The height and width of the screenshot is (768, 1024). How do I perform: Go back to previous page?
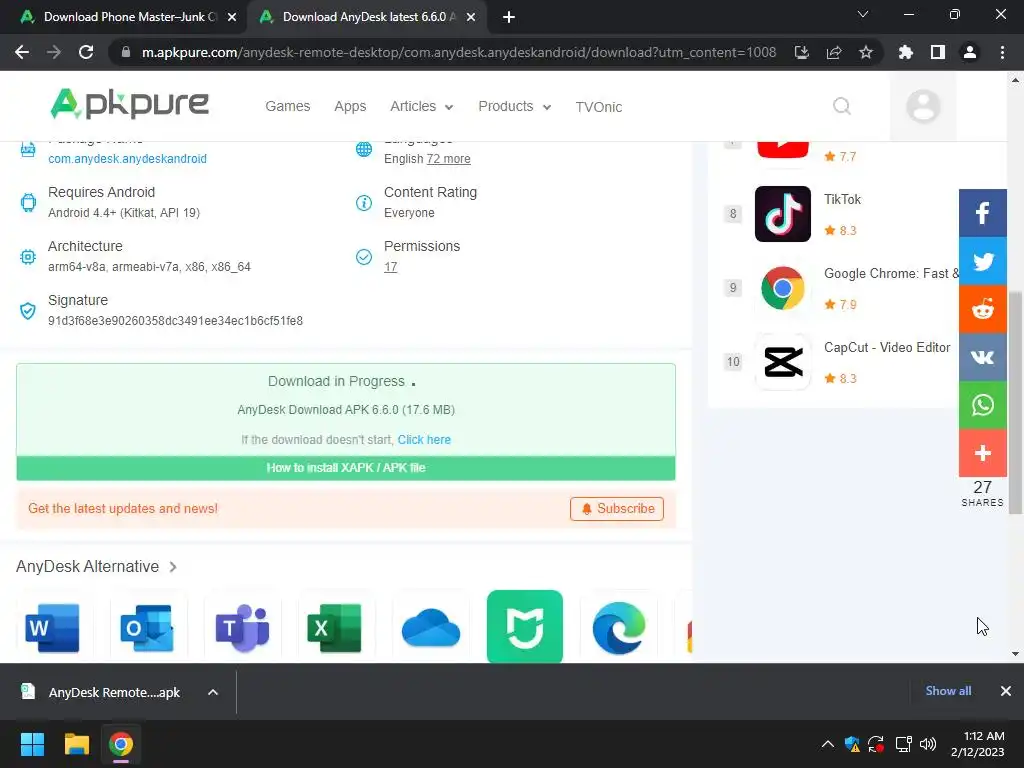tap(22, 52)
